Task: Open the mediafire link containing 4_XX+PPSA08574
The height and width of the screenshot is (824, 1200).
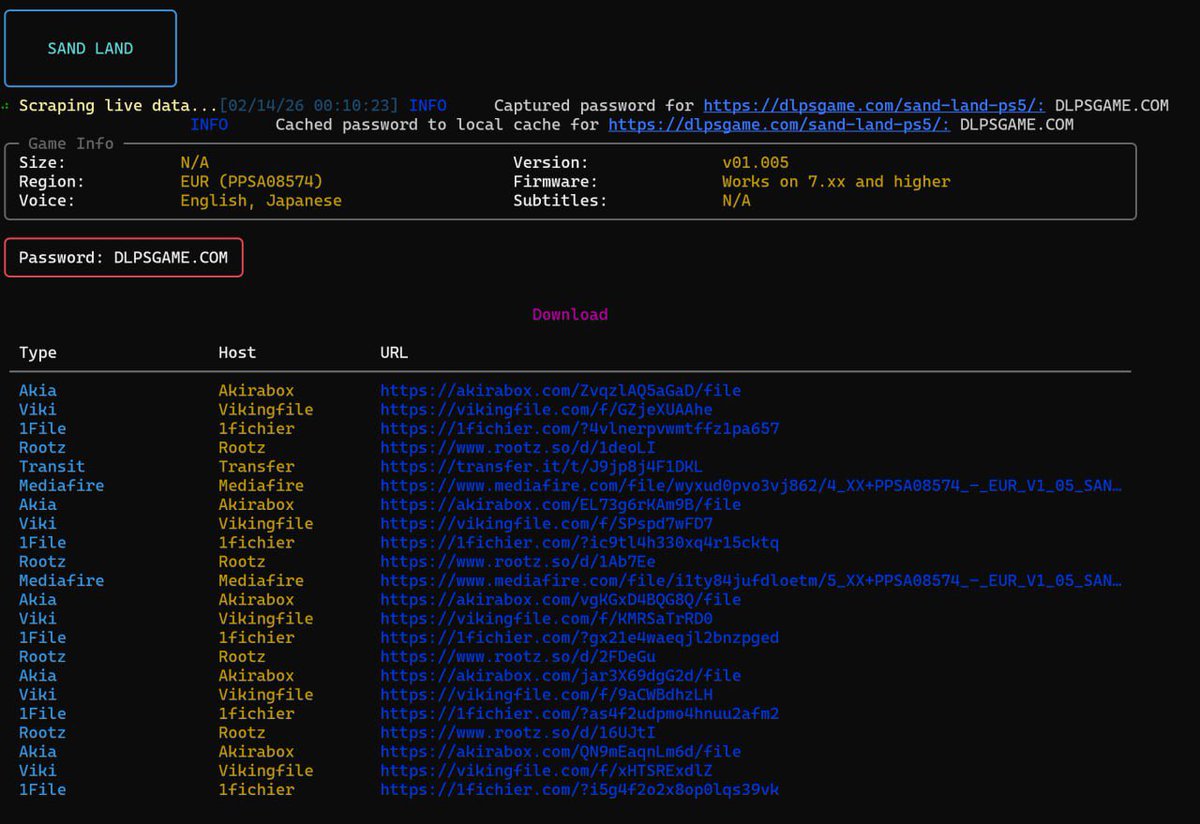Action: (751, 485)
